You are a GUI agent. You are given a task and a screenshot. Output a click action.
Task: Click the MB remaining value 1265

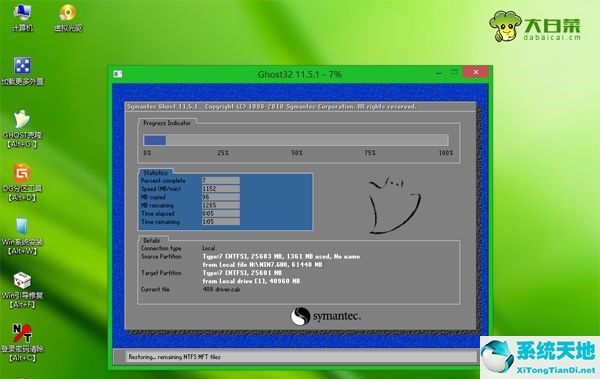tap(221, 205)
